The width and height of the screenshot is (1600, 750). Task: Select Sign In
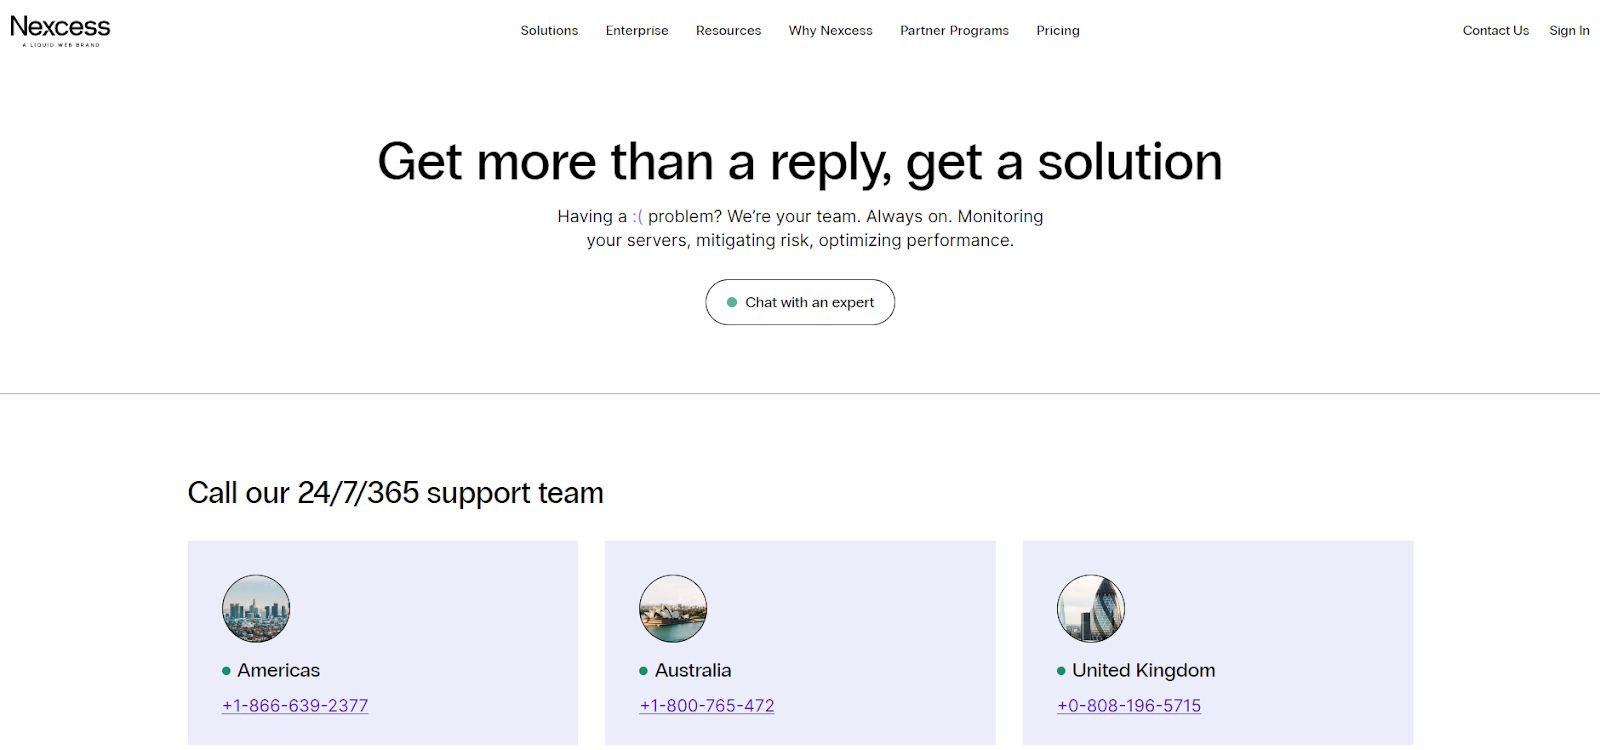click(x=1568, y=30)
